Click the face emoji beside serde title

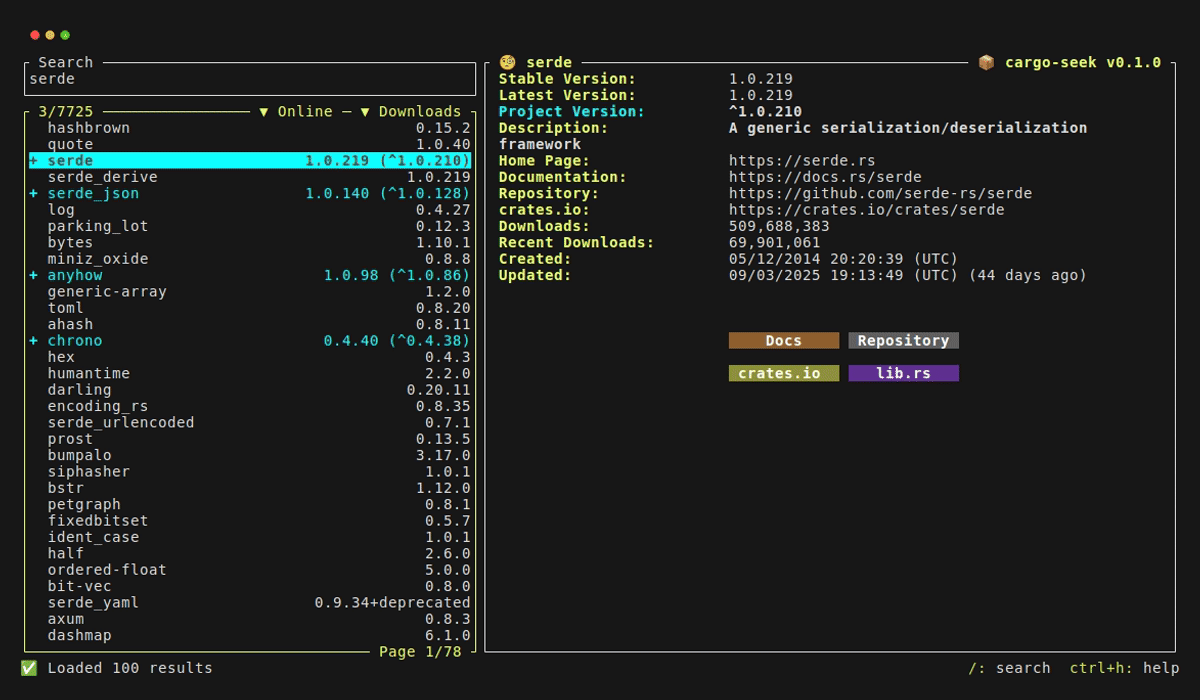coord(508,62)
